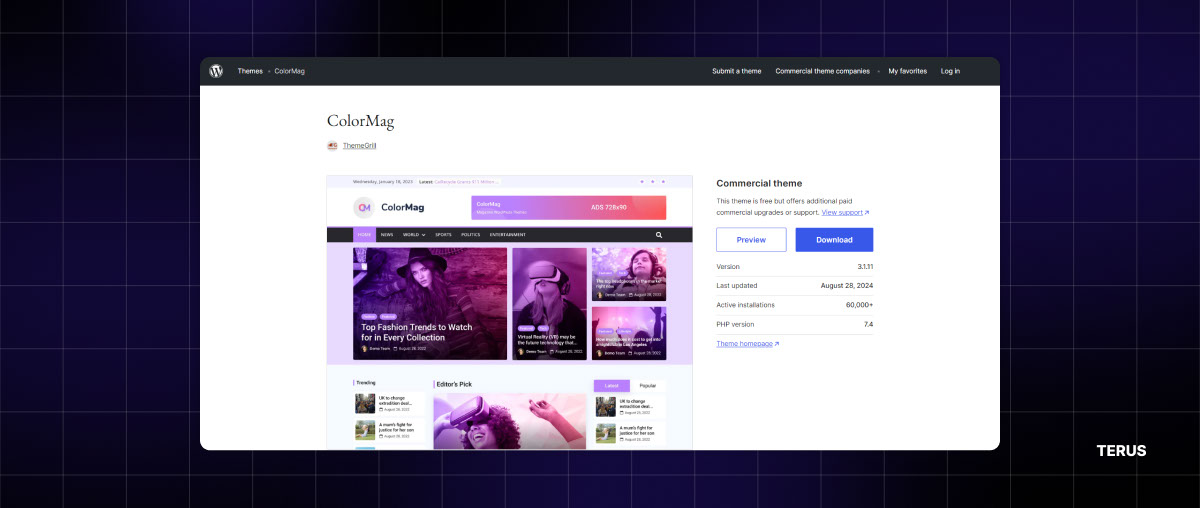Viewport: 1200px width, 508px height.
Task: Open the Virtual Reality (VR) article card
Action: 549,304
